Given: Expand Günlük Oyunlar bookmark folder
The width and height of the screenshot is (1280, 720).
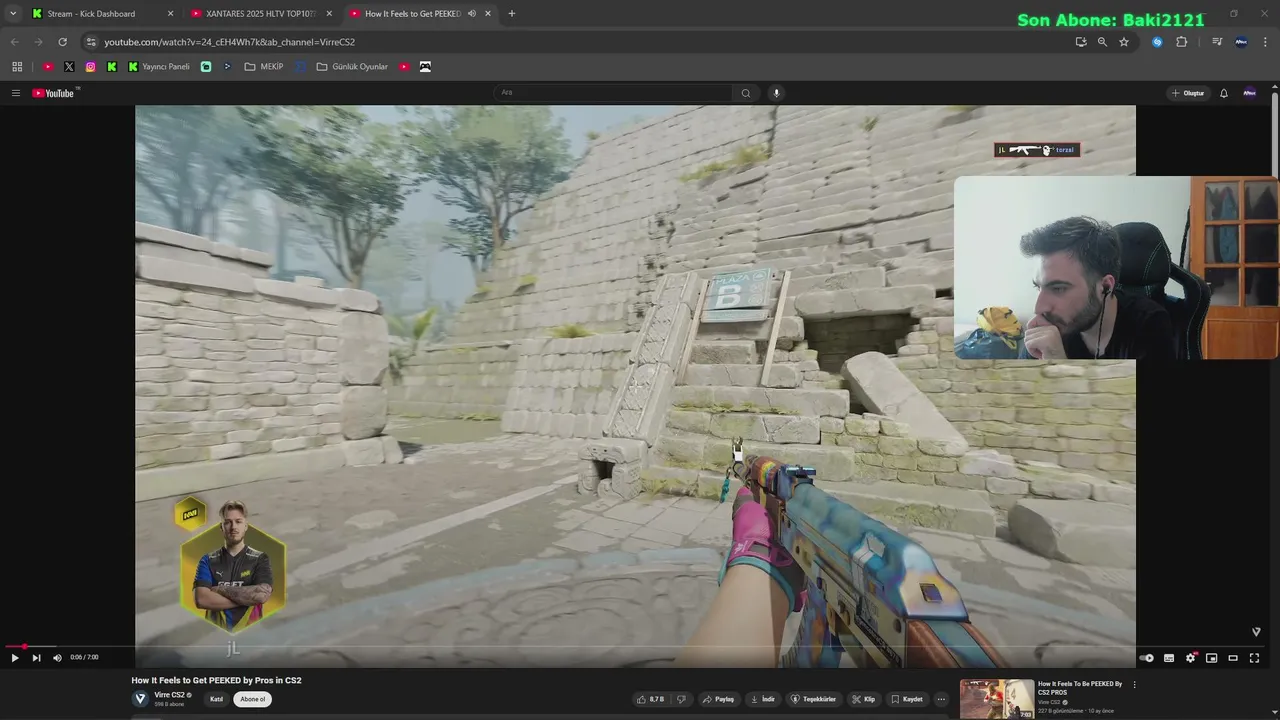Looking at the screenshot, I should click(x=352, y=67).
